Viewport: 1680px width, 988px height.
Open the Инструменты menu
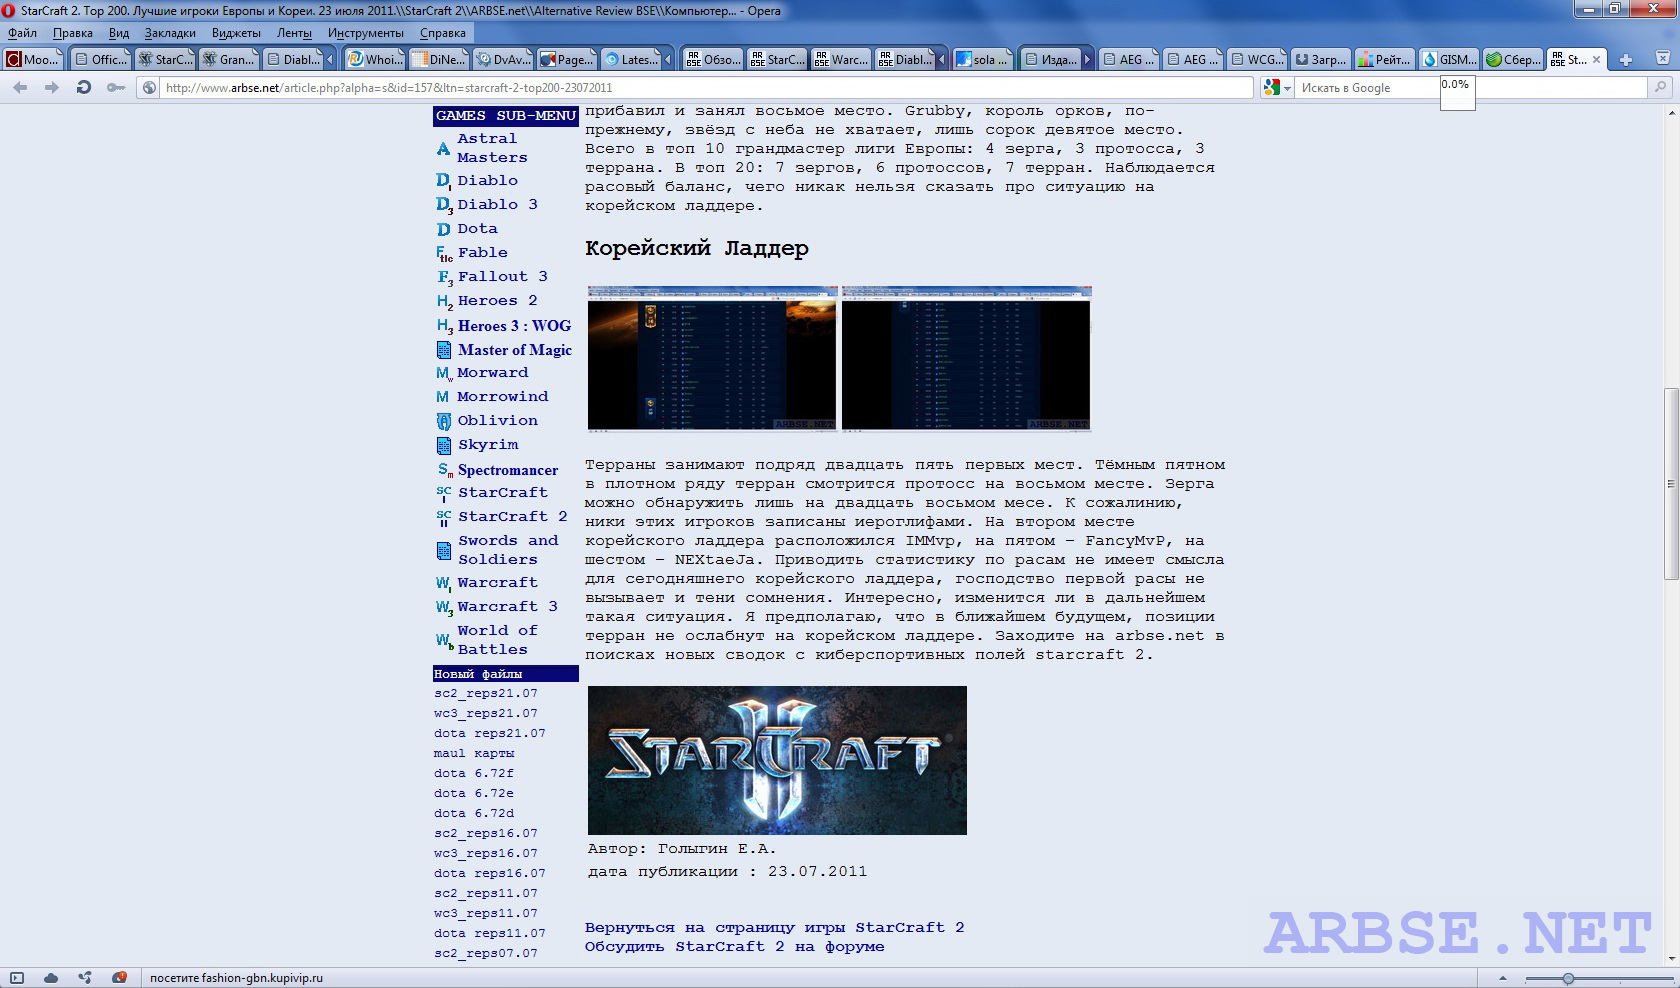[366, 33]
